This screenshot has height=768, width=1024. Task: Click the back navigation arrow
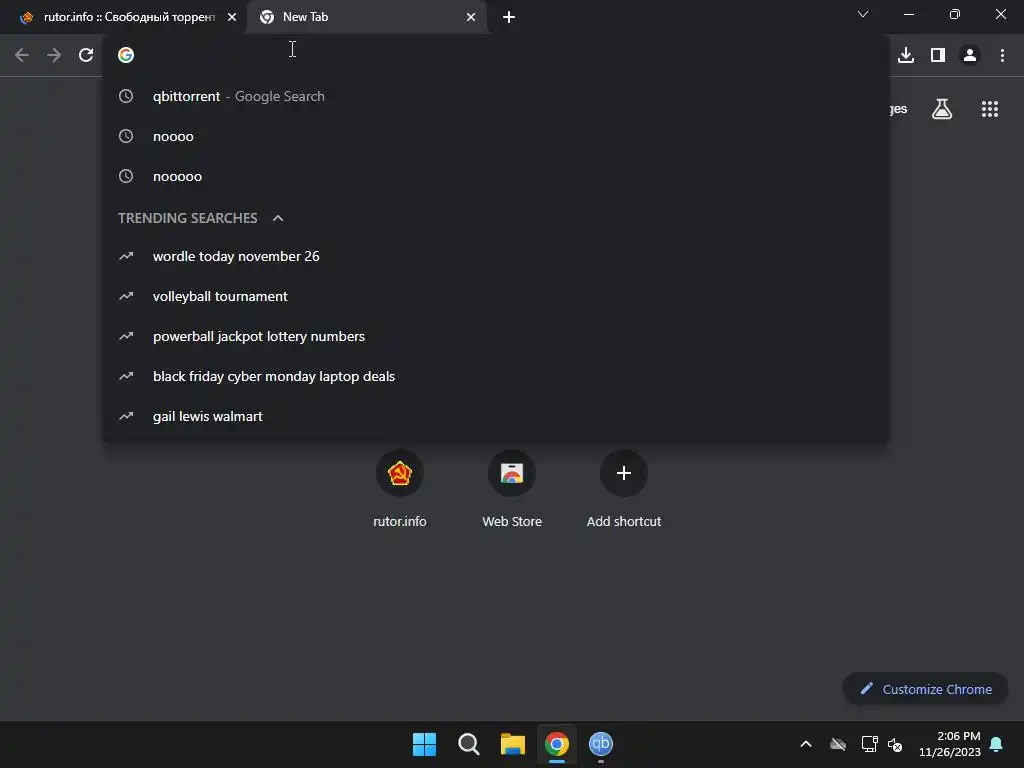[22, 55]
